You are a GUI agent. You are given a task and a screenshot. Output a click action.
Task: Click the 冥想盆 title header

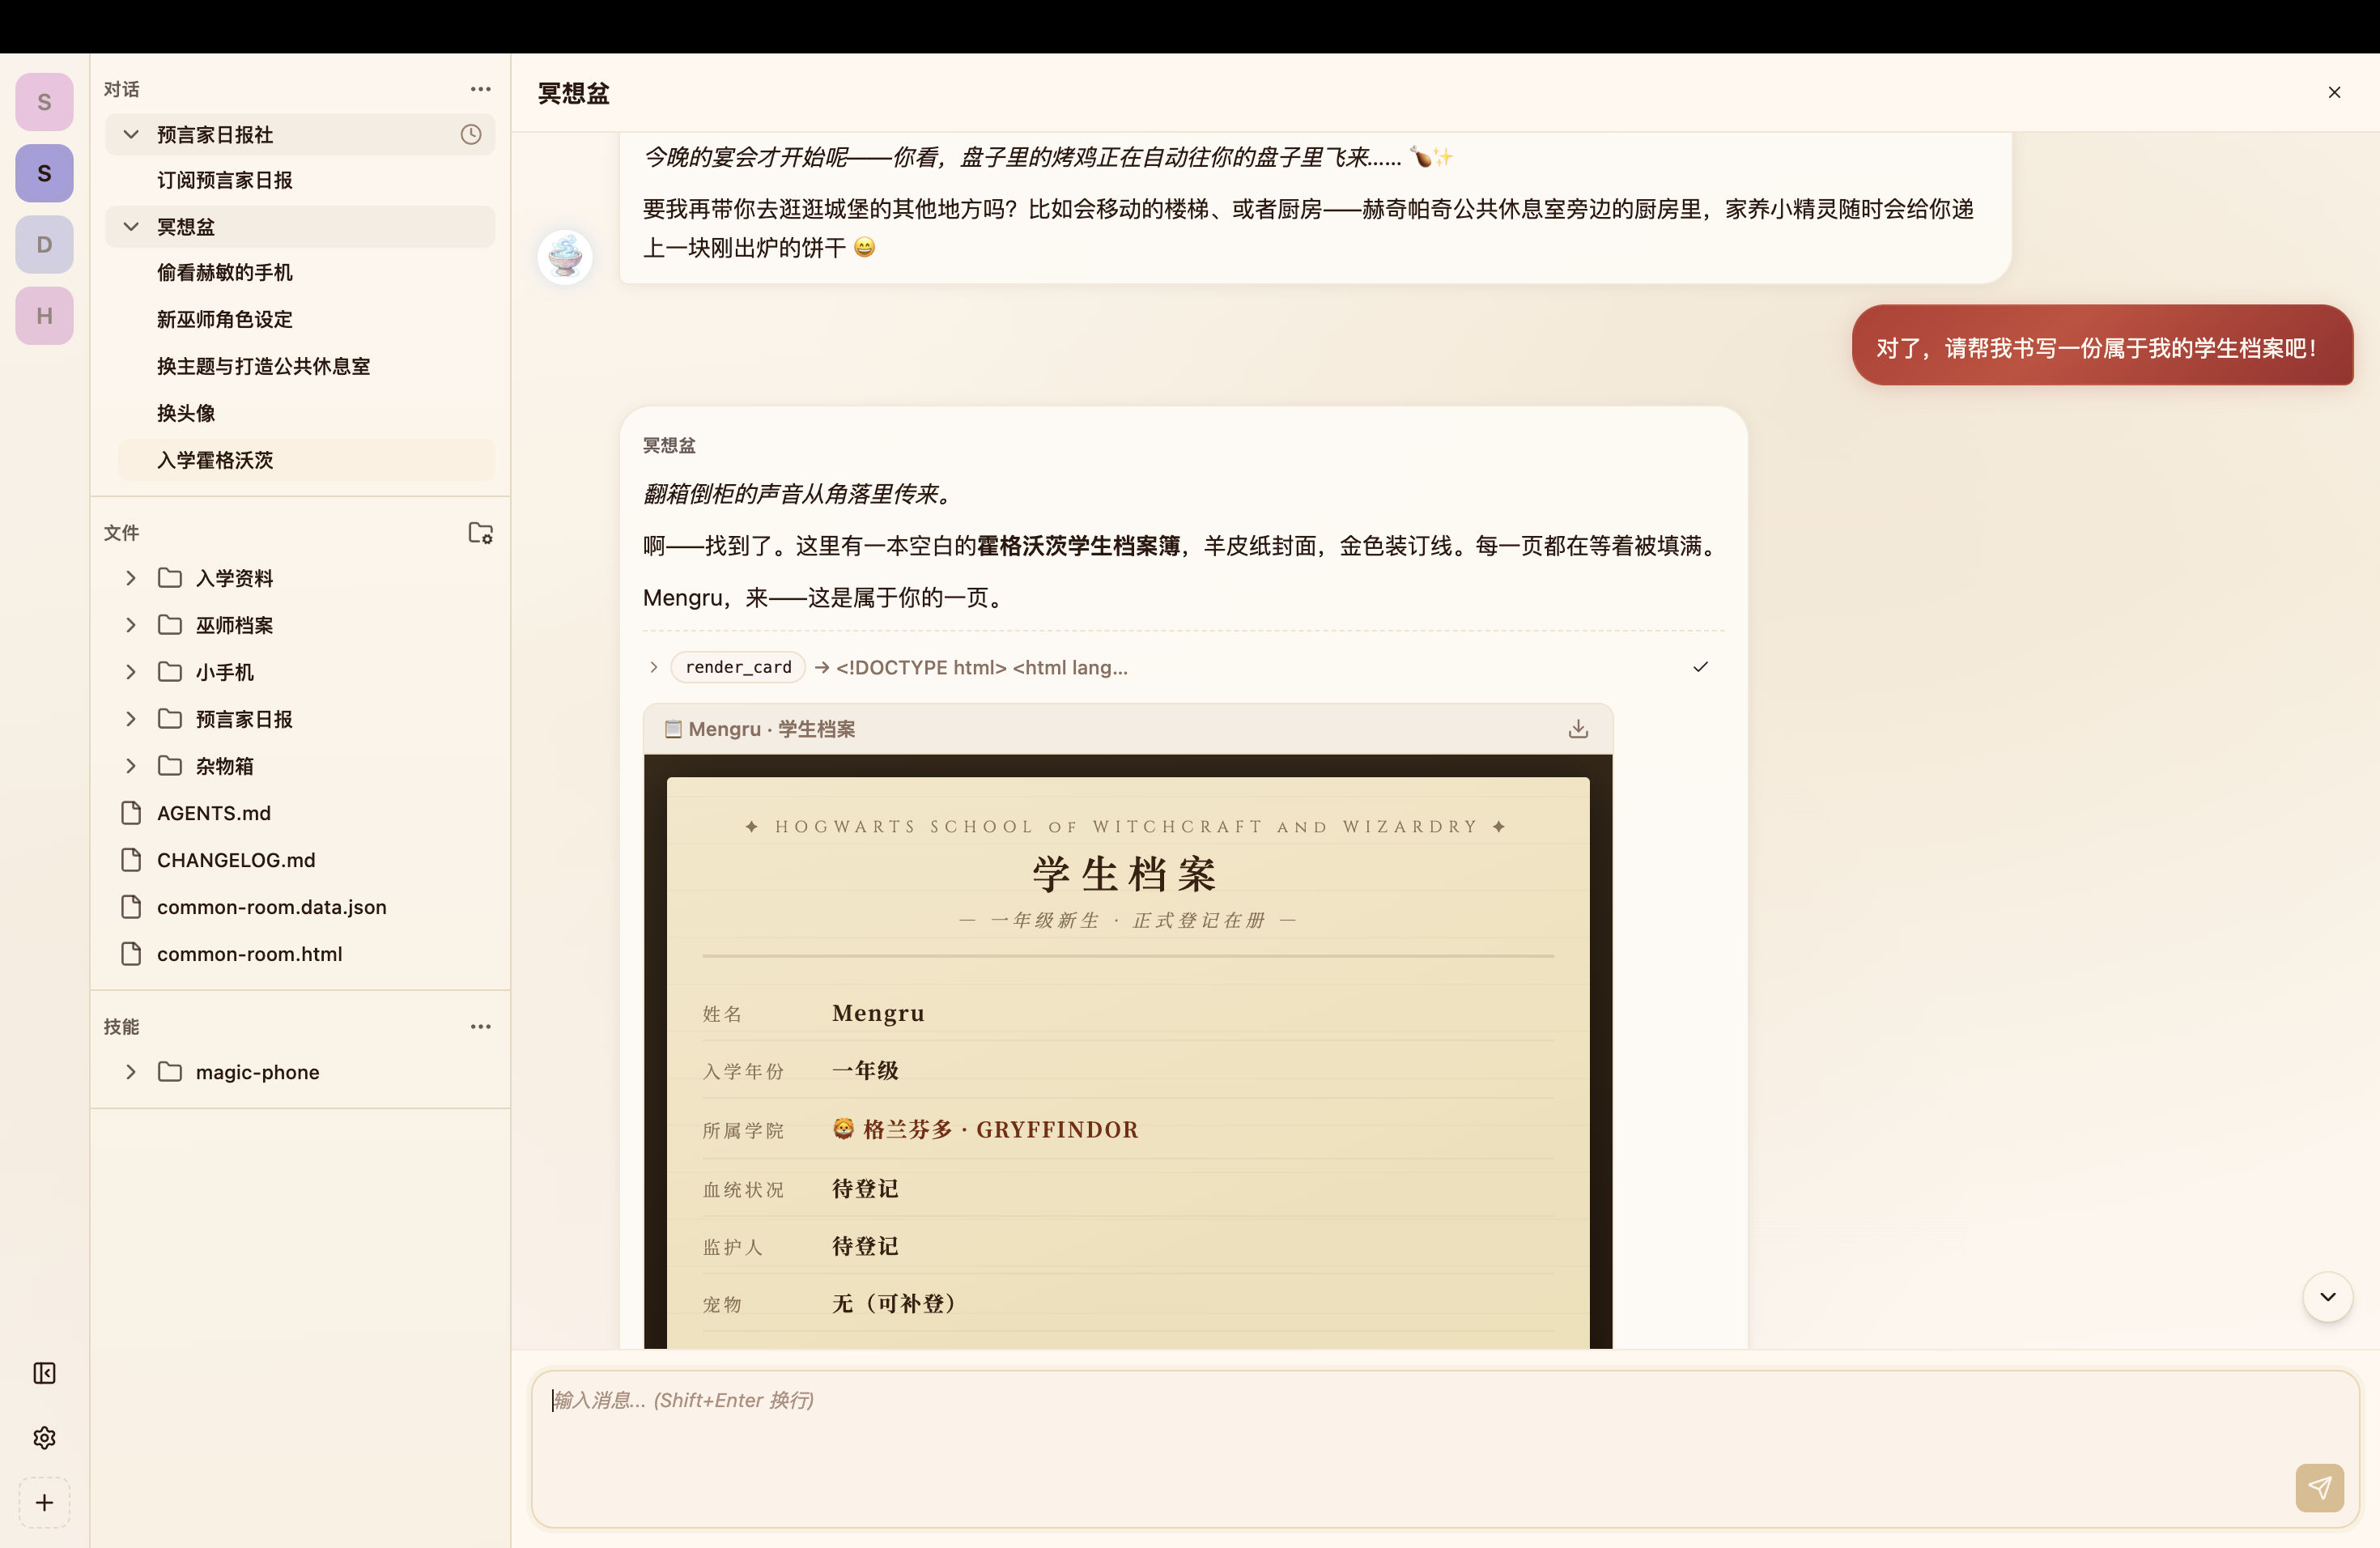(574, 93)
